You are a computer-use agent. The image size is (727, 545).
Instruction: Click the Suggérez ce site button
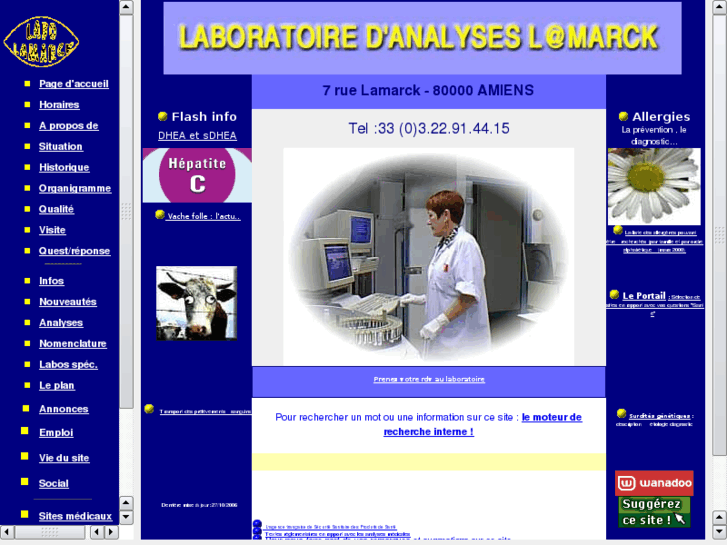[x=654, y=512]
